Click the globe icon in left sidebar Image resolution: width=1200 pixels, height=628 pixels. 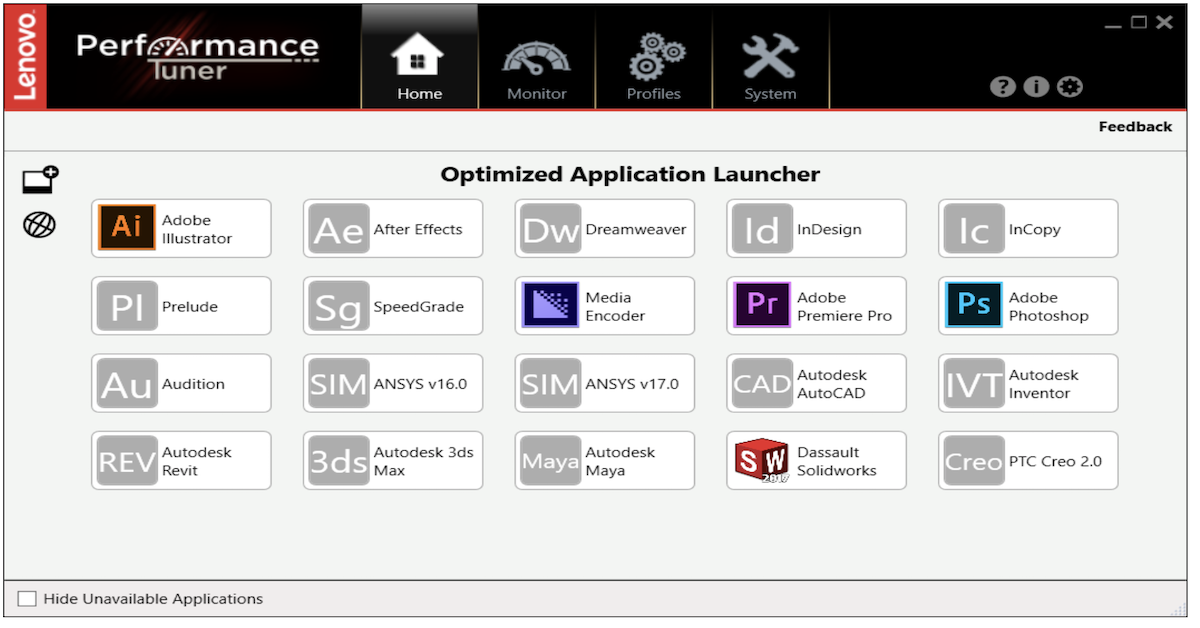pyautogui.click(x=40, y=225)
